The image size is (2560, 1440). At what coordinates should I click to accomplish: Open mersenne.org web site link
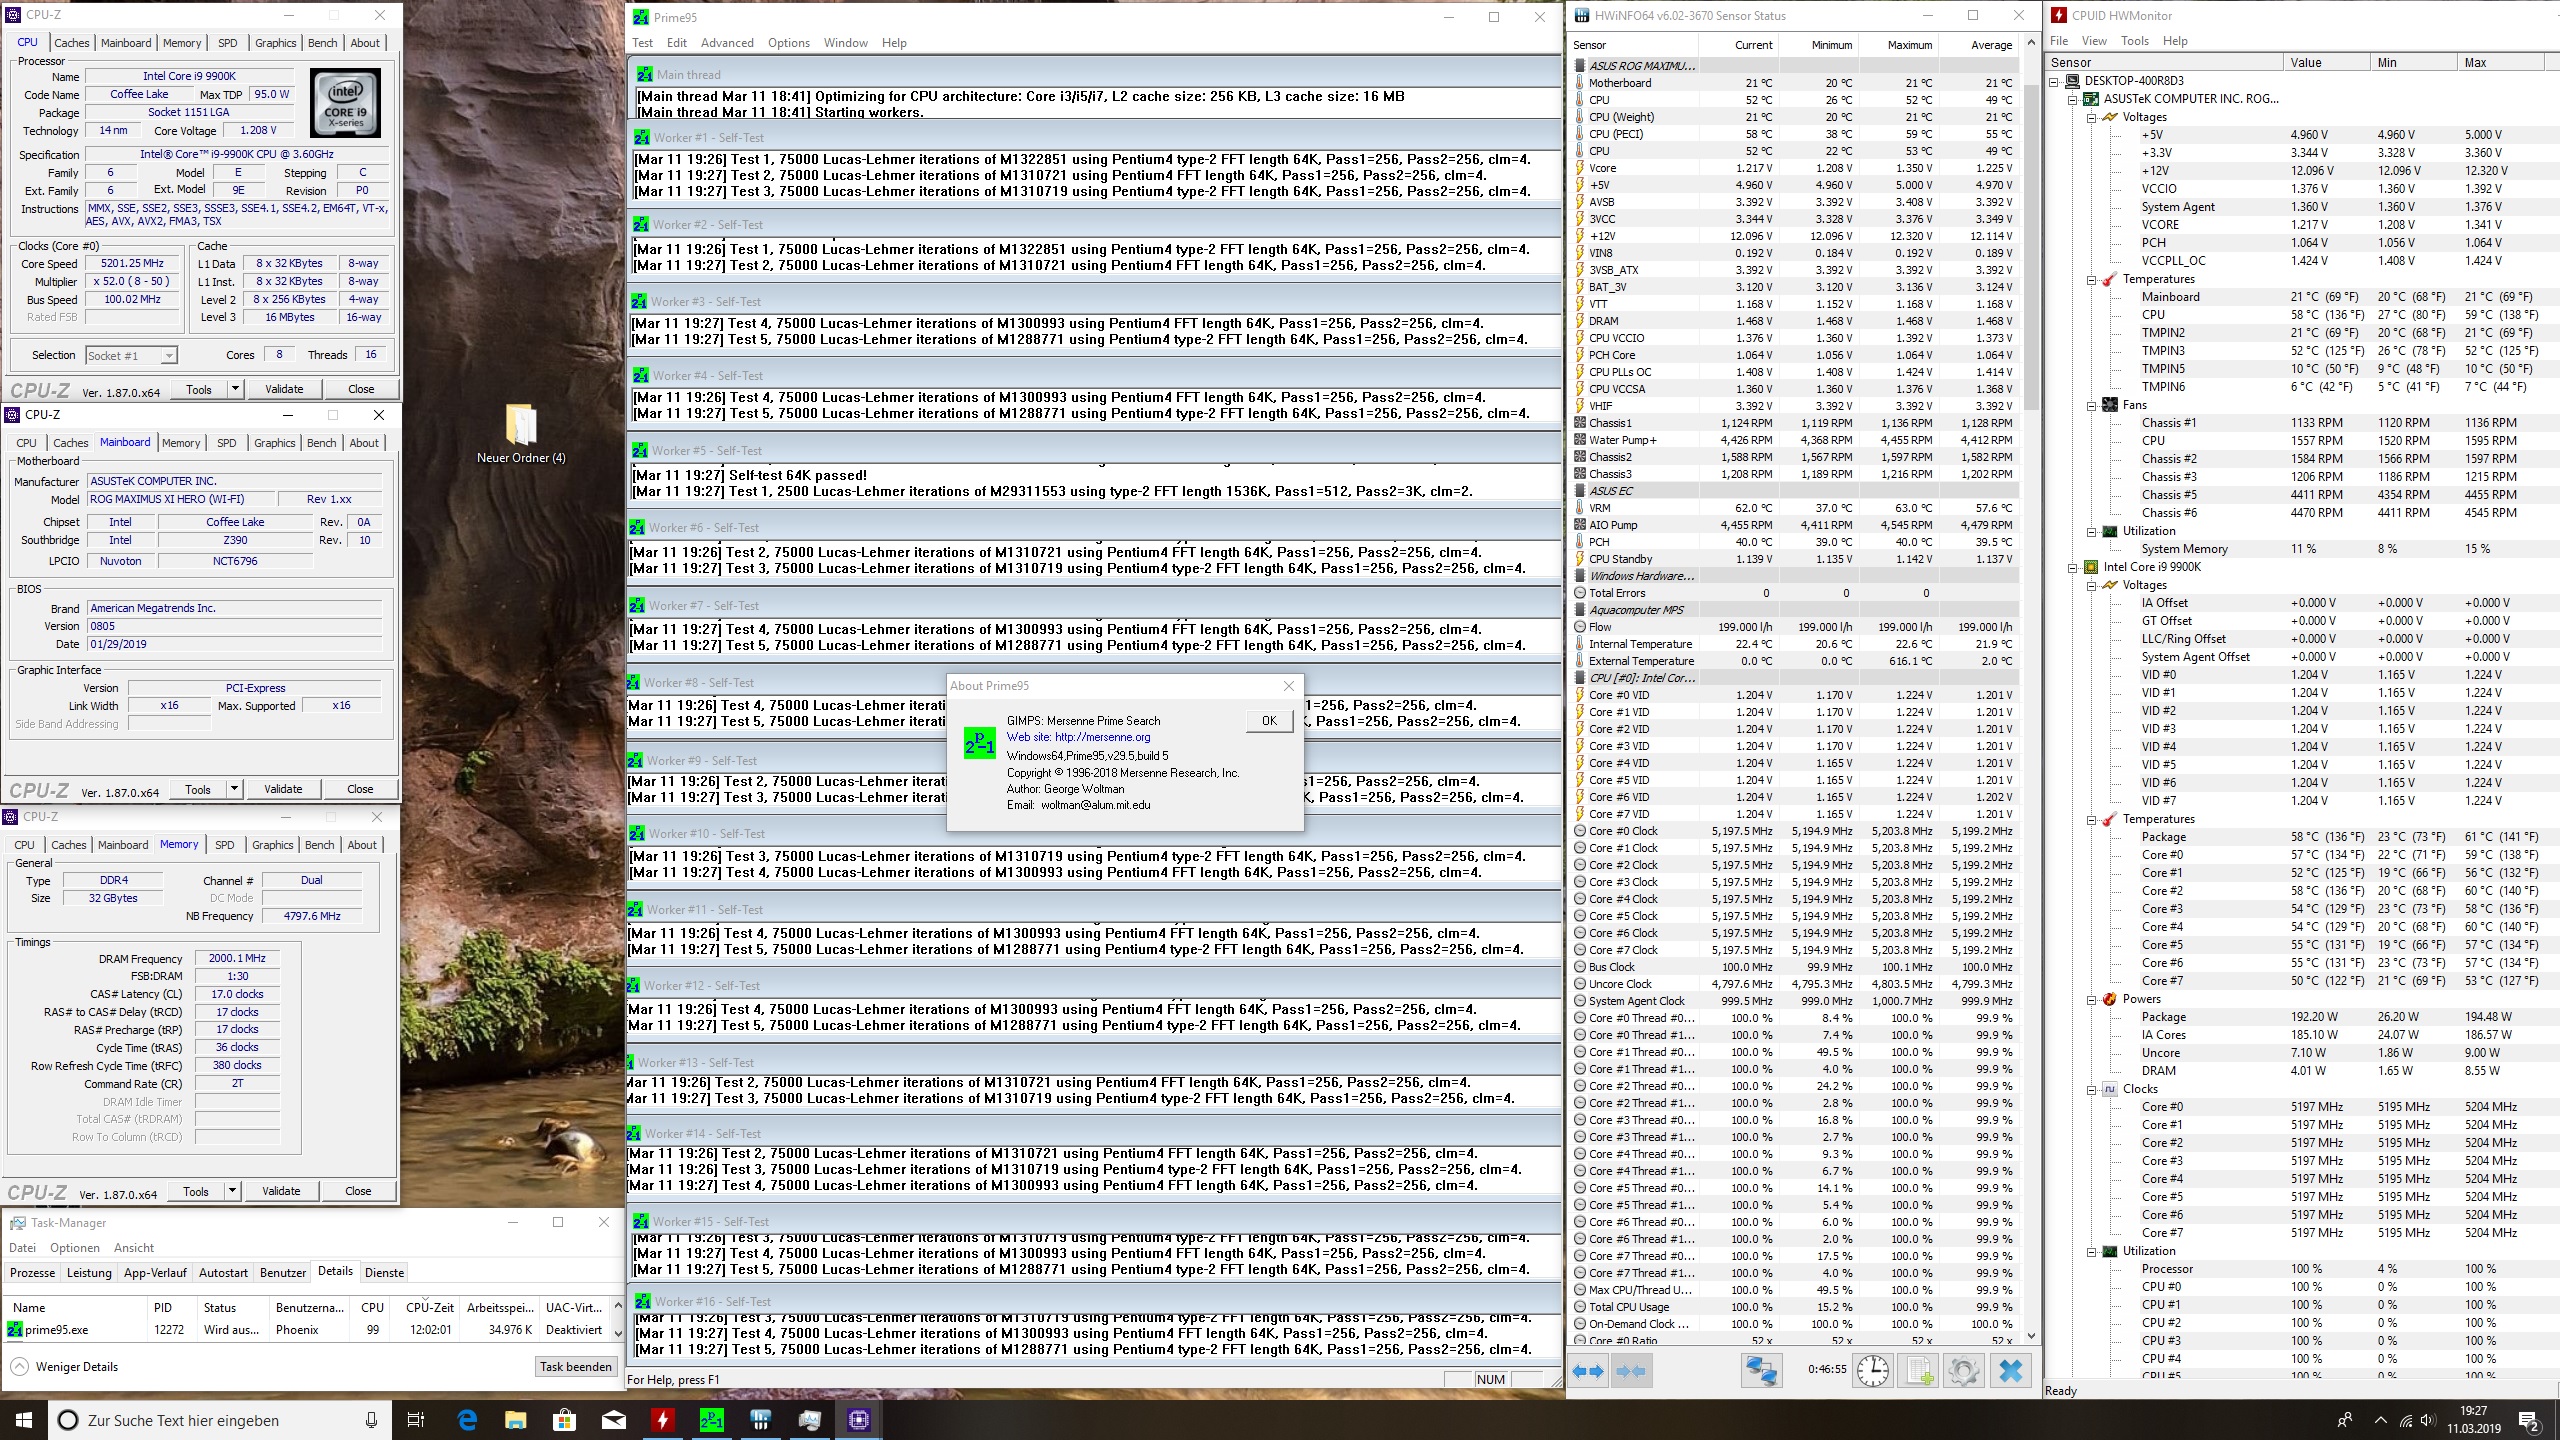pyautogui.click(x=1102, y=737)
